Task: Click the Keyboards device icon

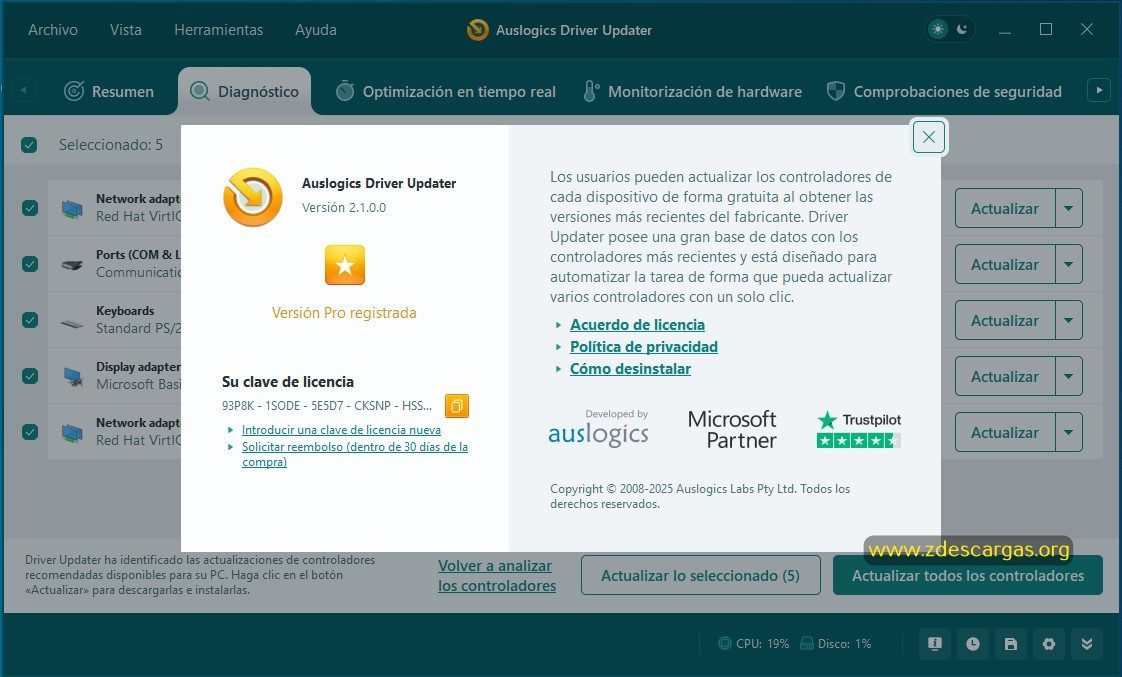Action: point(72,323)
